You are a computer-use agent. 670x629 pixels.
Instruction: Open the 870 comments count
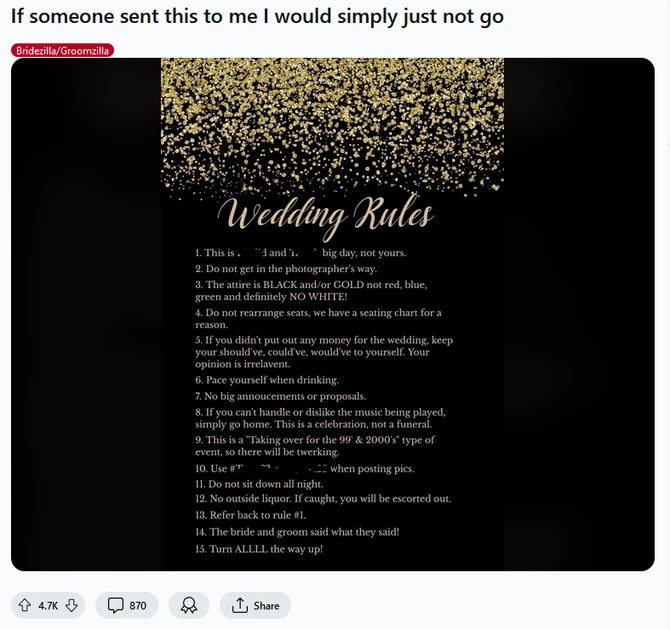(138, 605)
